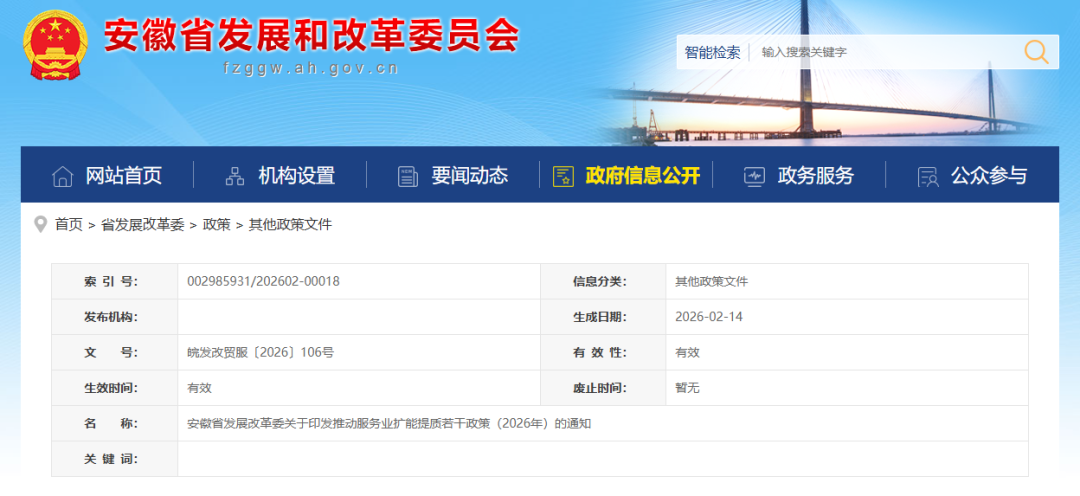Click the news icon beside 要闻动态

(x=407, y=176)
